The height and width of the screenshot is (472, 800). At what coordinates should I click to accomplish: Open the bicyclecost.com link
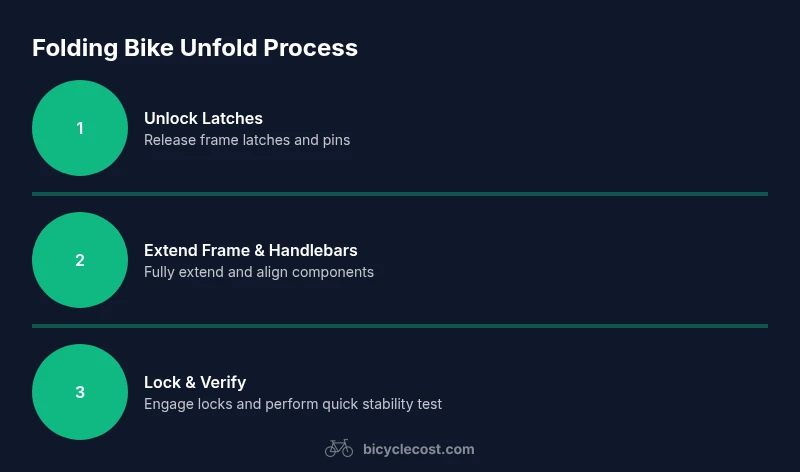click(x=418, y=449)
